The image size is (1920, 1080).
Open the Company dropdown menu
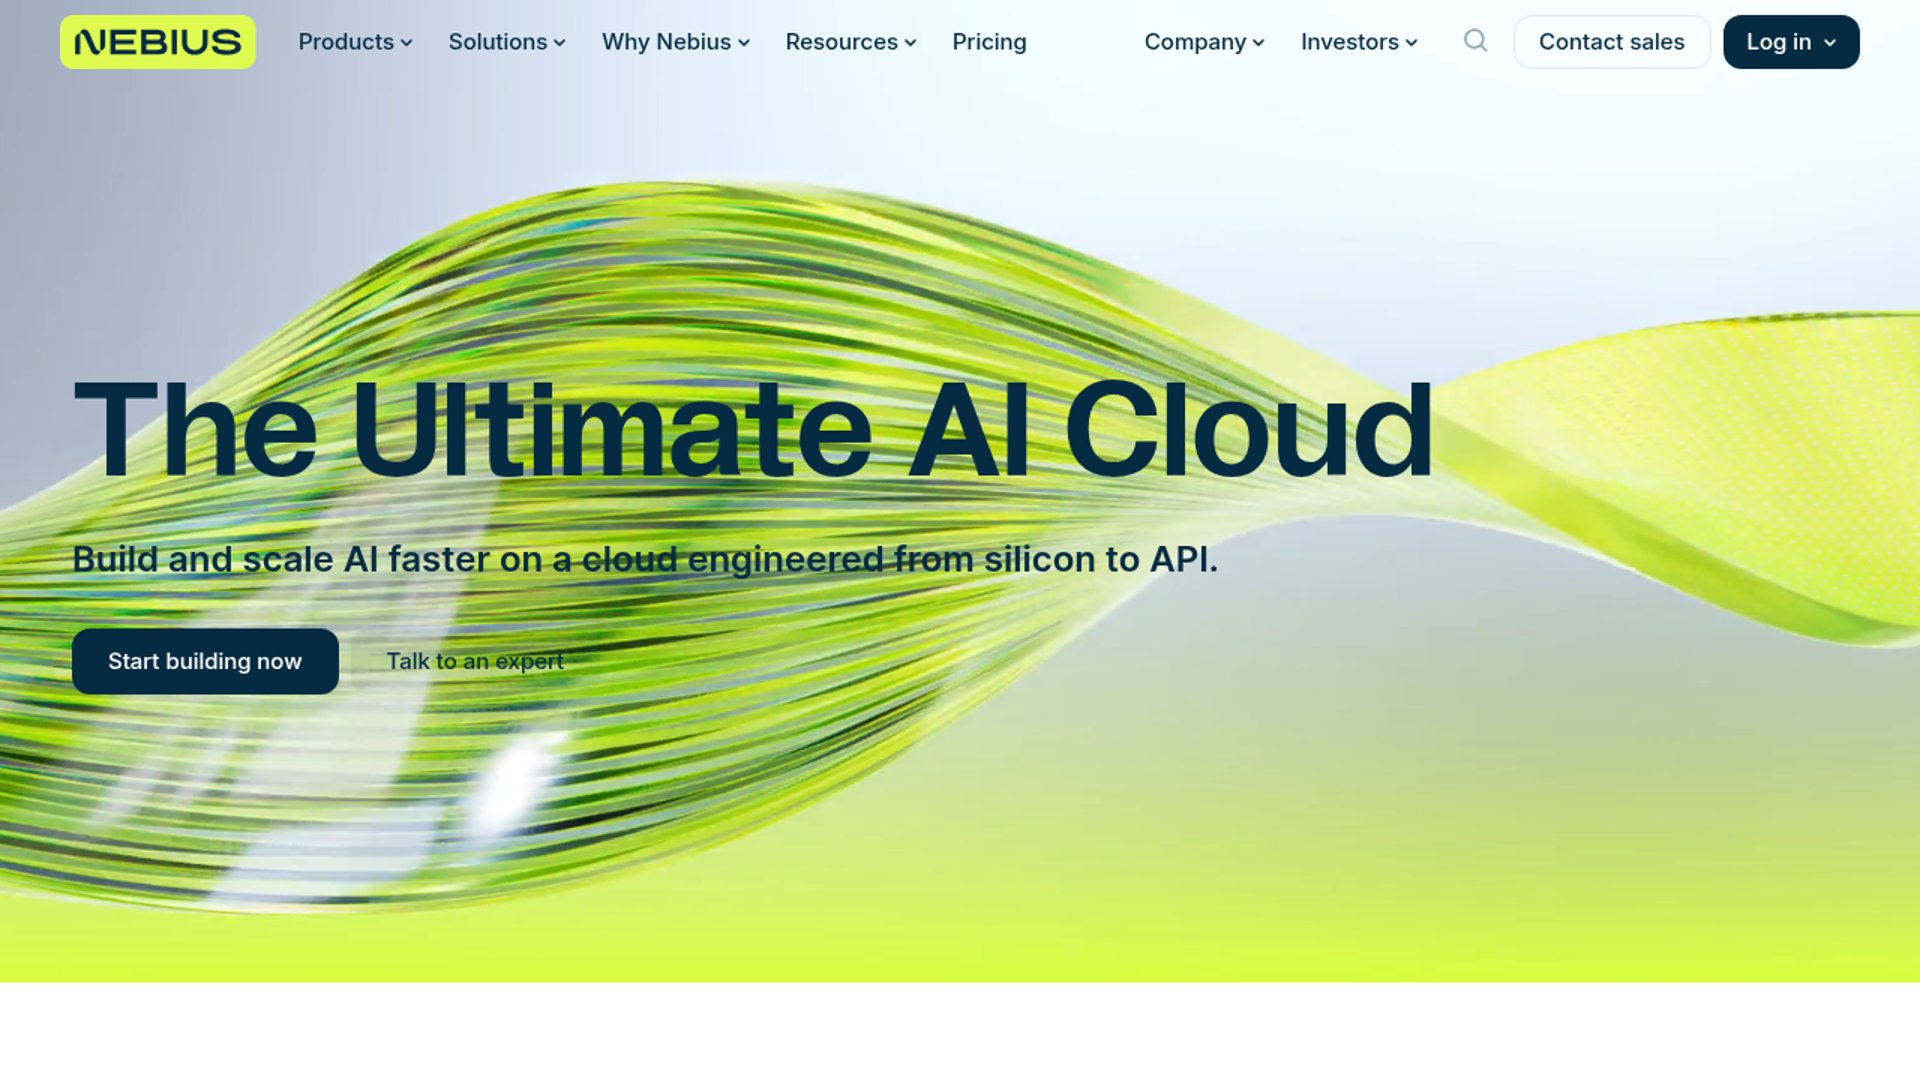click(1205, 42)
